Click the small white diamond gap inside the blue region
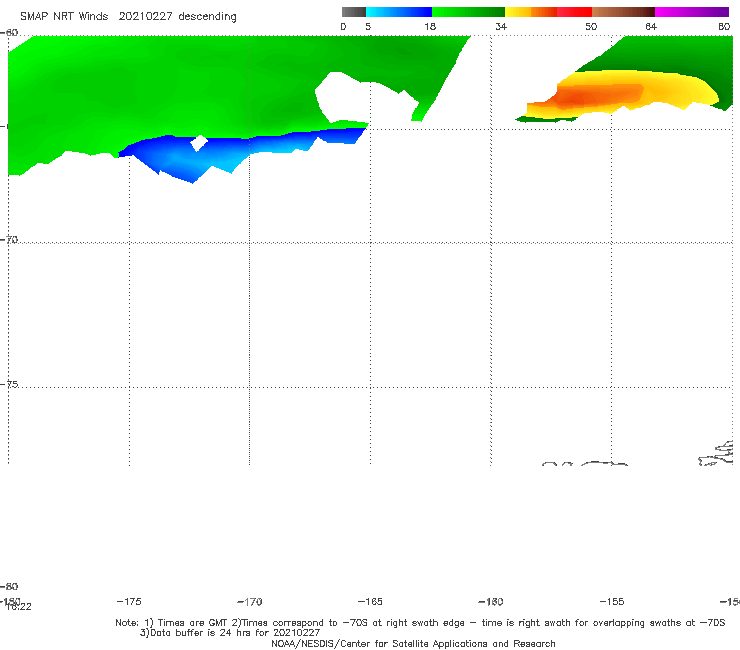The height and width of the screenshot is (650, 740). coord(199,143)
